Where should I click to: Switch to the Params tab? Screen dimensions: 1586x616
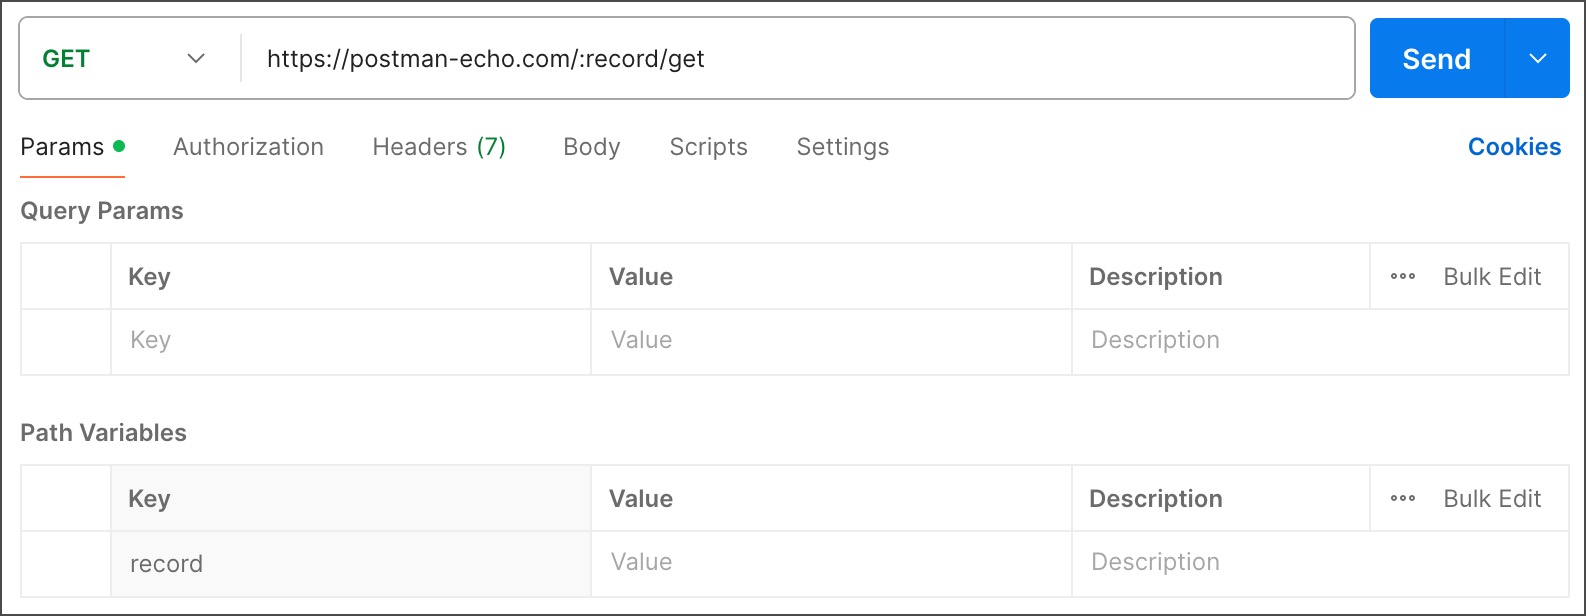click(63, 147)
